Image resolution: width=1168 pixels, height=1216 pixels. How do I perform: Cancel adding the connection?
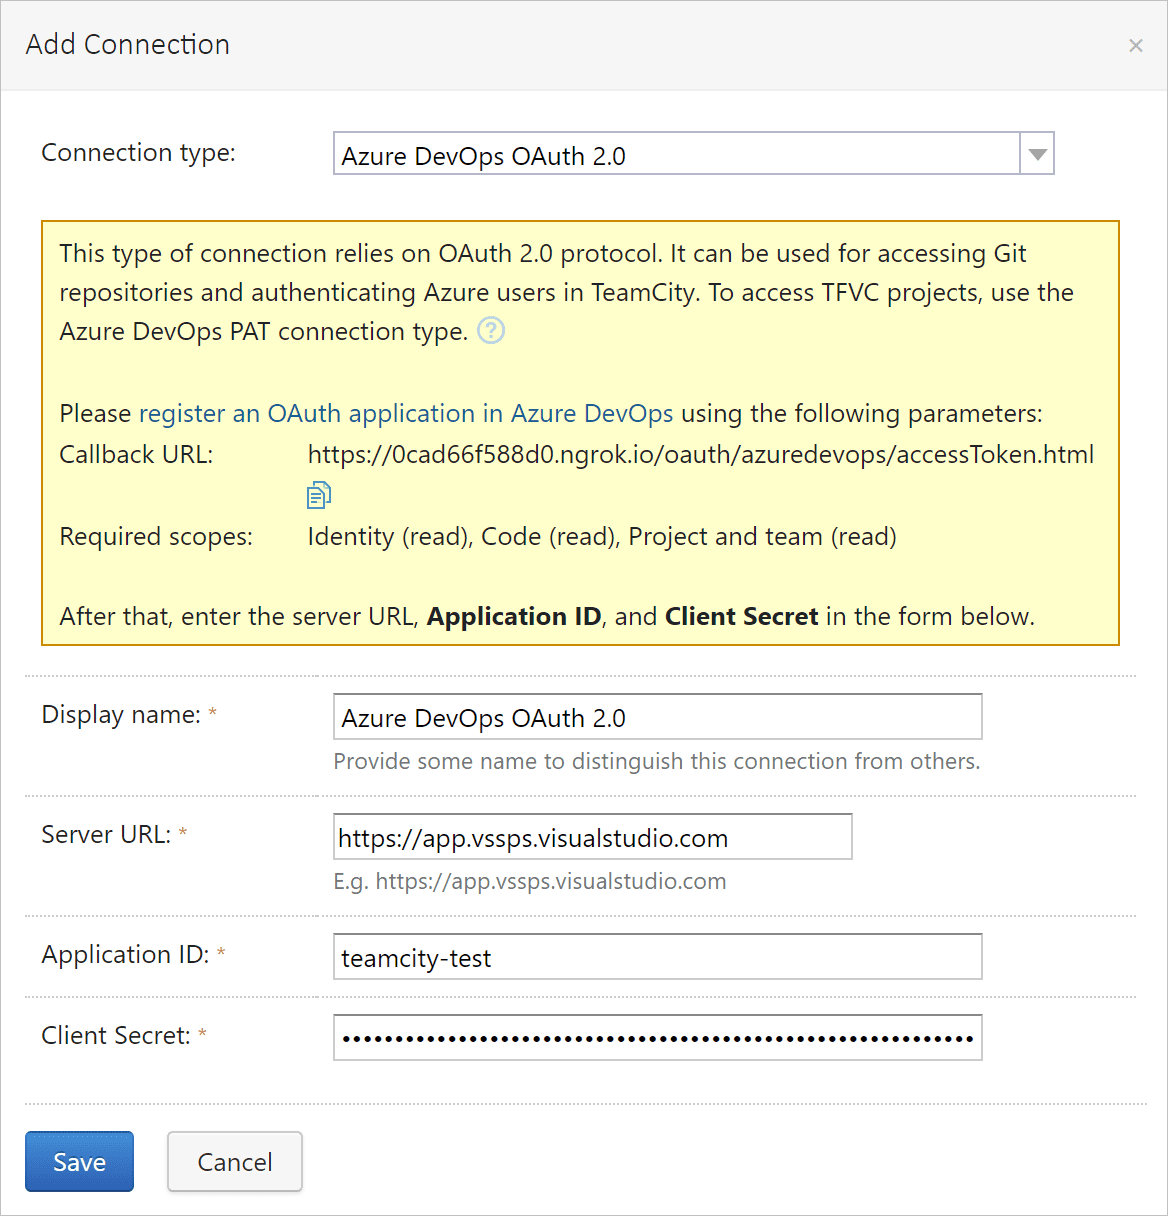(235, 1162)
